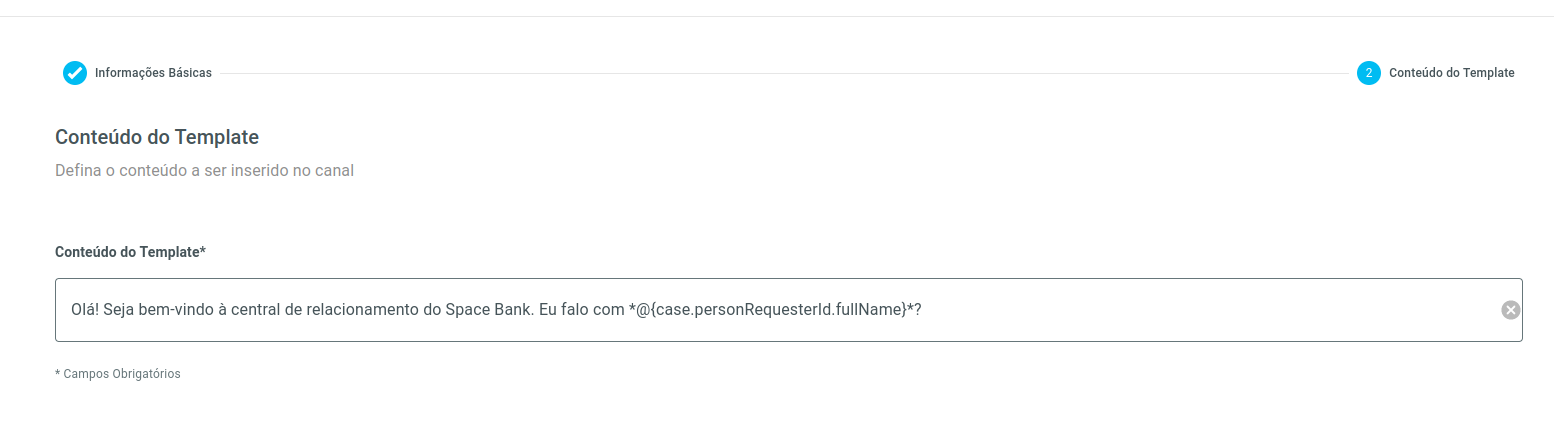
Task: Click the large Conteúdo do Template section heading
Action: 157,137
